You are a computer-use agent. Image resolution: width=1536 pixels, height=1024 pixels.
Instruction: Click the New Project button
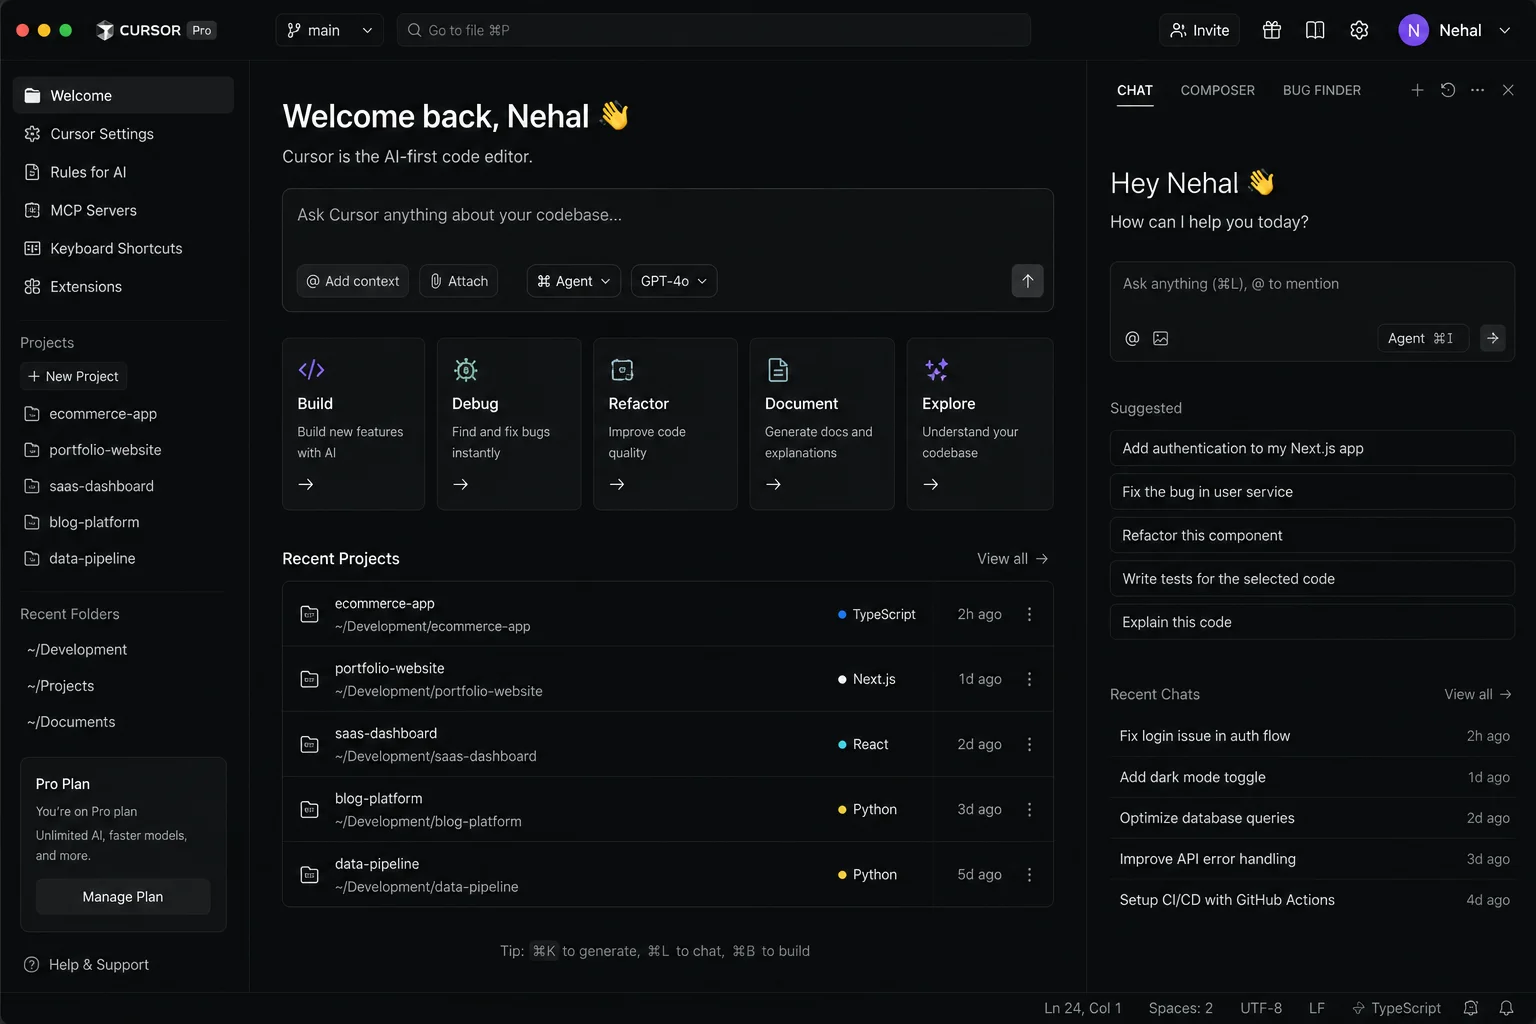click(73, 376)
